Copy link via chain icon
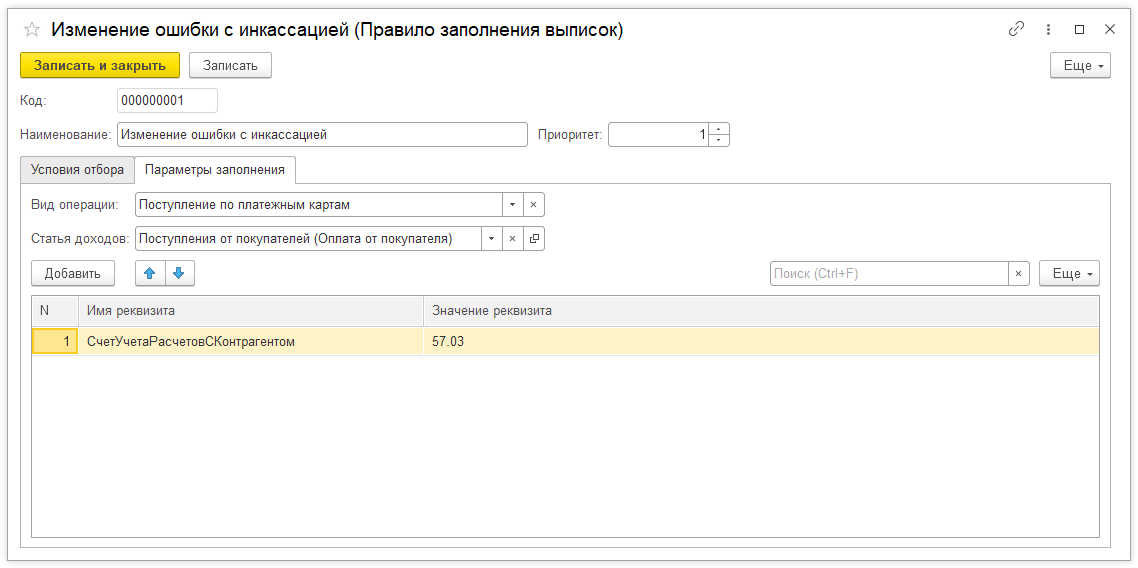The height and width of the screenshot is (568, 1138). click(x=1016, y=29)
